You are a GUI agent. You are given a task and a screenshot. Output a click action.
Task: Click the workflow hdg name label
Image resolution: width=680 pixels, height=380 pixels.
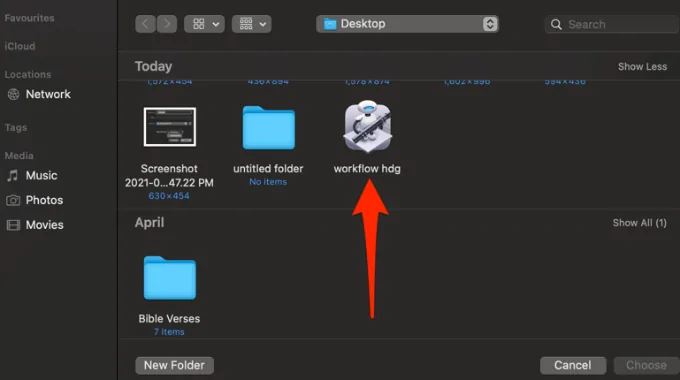367,168
